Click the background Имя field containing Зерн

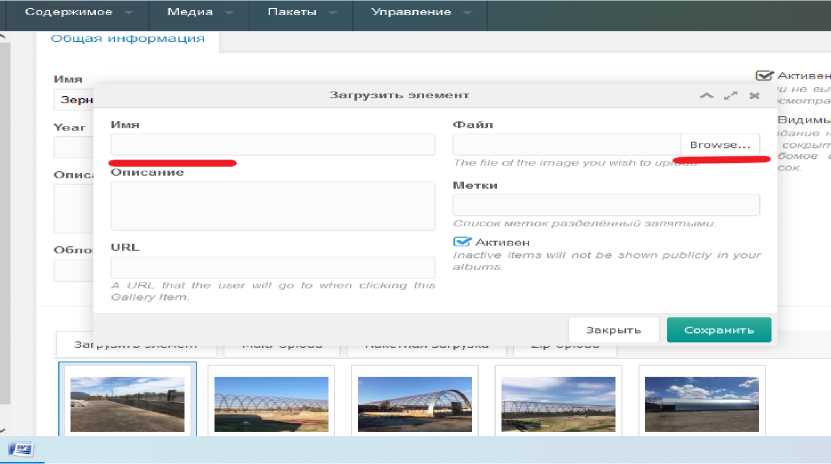(x=74, y=100)
